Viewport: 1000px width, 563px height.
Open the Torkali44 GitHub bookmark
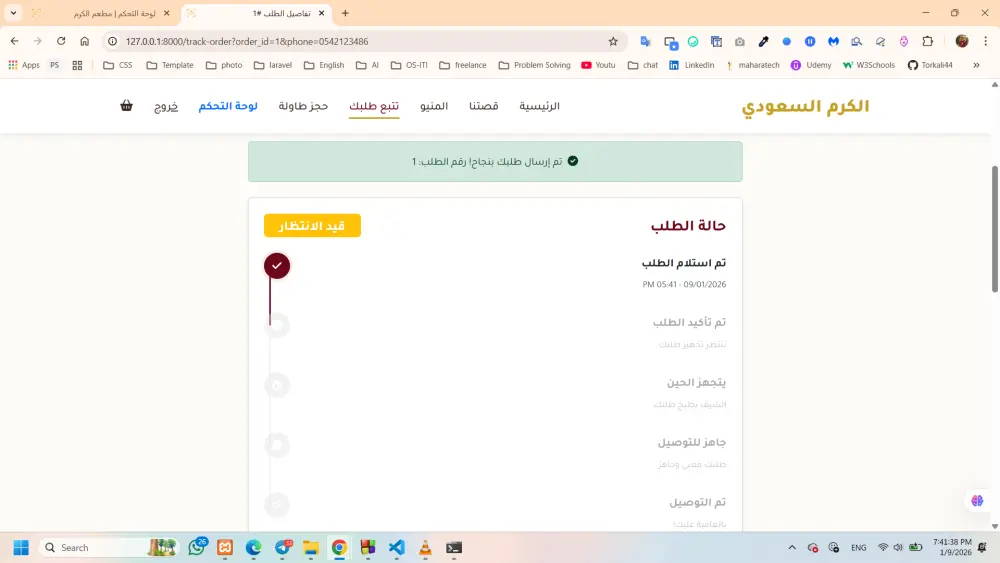pos(930,65)
